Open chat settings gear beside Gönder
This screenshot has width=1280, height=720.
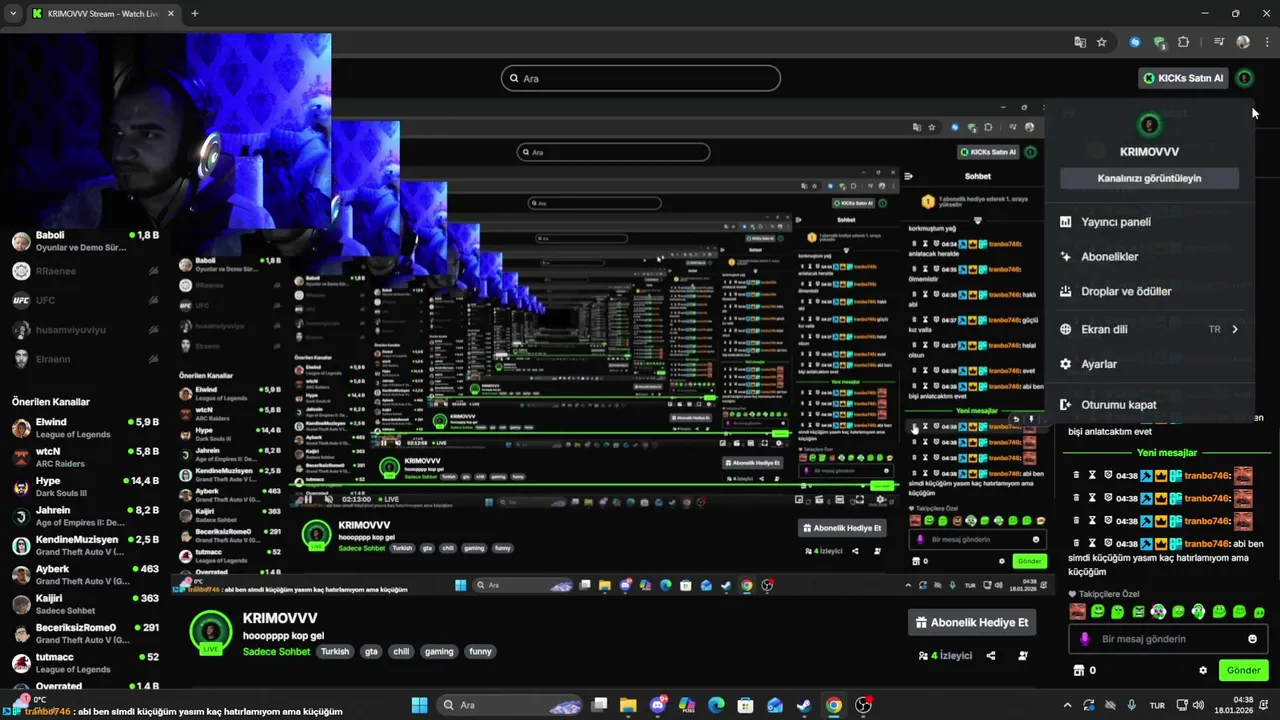coord(1203,670)
